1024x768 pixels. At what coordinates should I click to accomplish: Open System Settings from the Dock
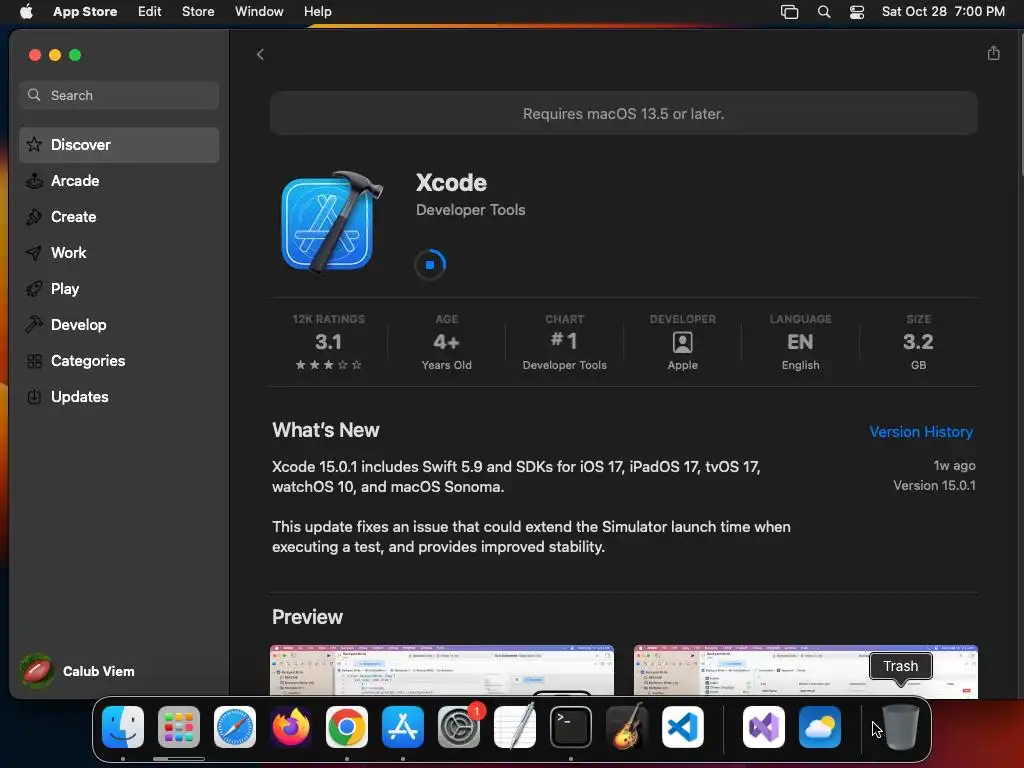click(459, 727)
